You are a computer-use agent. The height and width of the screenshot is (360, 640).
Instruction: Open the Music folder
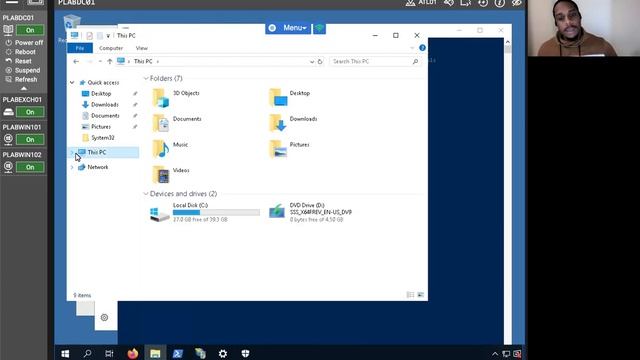[x=170, y=149]
